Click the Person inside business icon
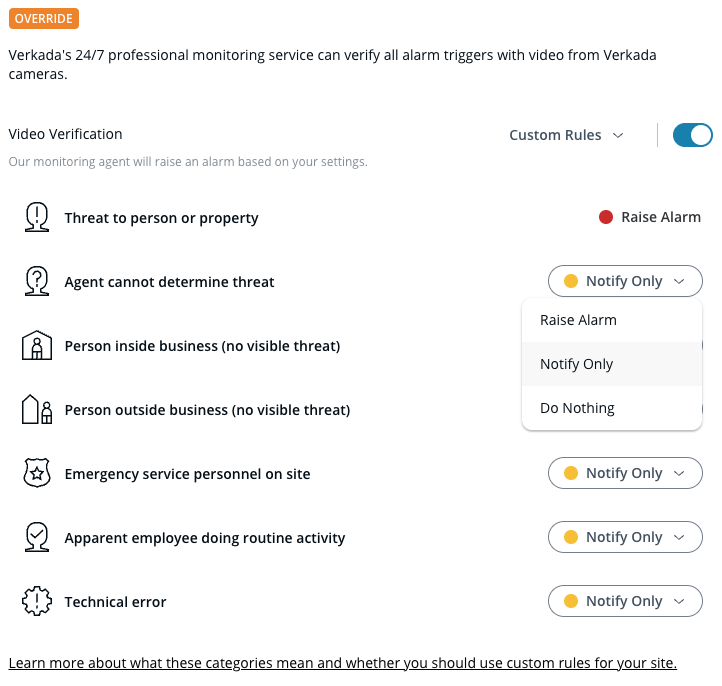The height and width of the screenshot is (686, 722). (x=37, y=346)
